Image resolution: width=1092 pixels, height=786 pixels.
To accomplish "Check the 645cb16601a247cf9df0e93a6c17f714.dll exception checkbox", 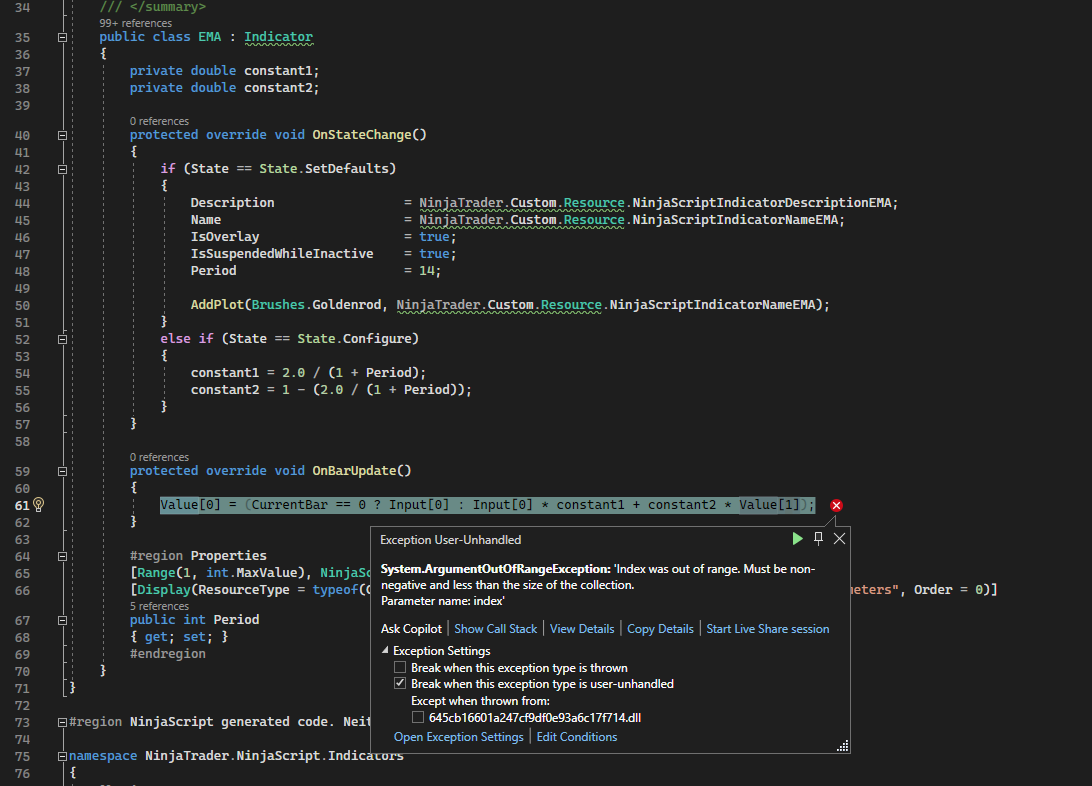I will 418,717.
